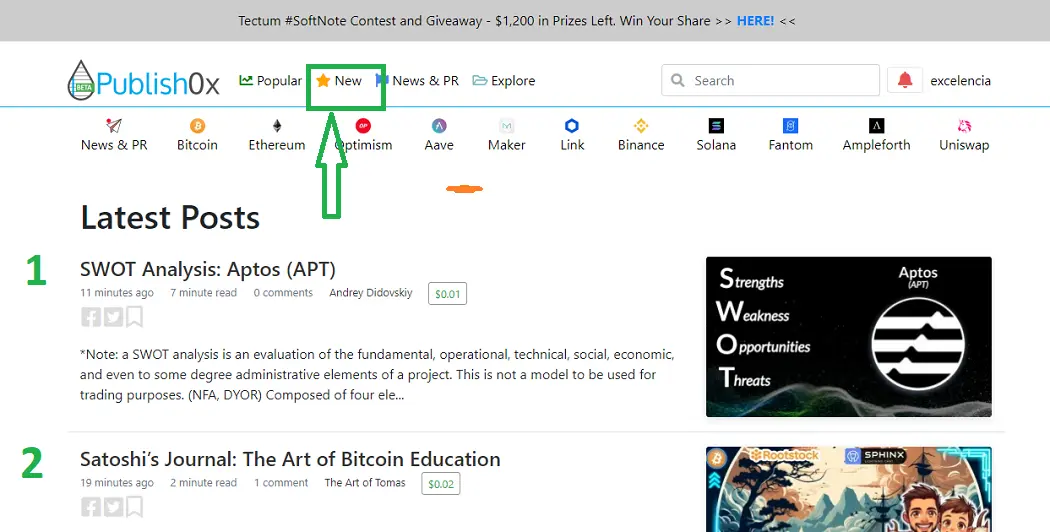Screen dimensions: 1050x532
Task: Click the $0.02 tip badge
Action: (x=441, y=484)
